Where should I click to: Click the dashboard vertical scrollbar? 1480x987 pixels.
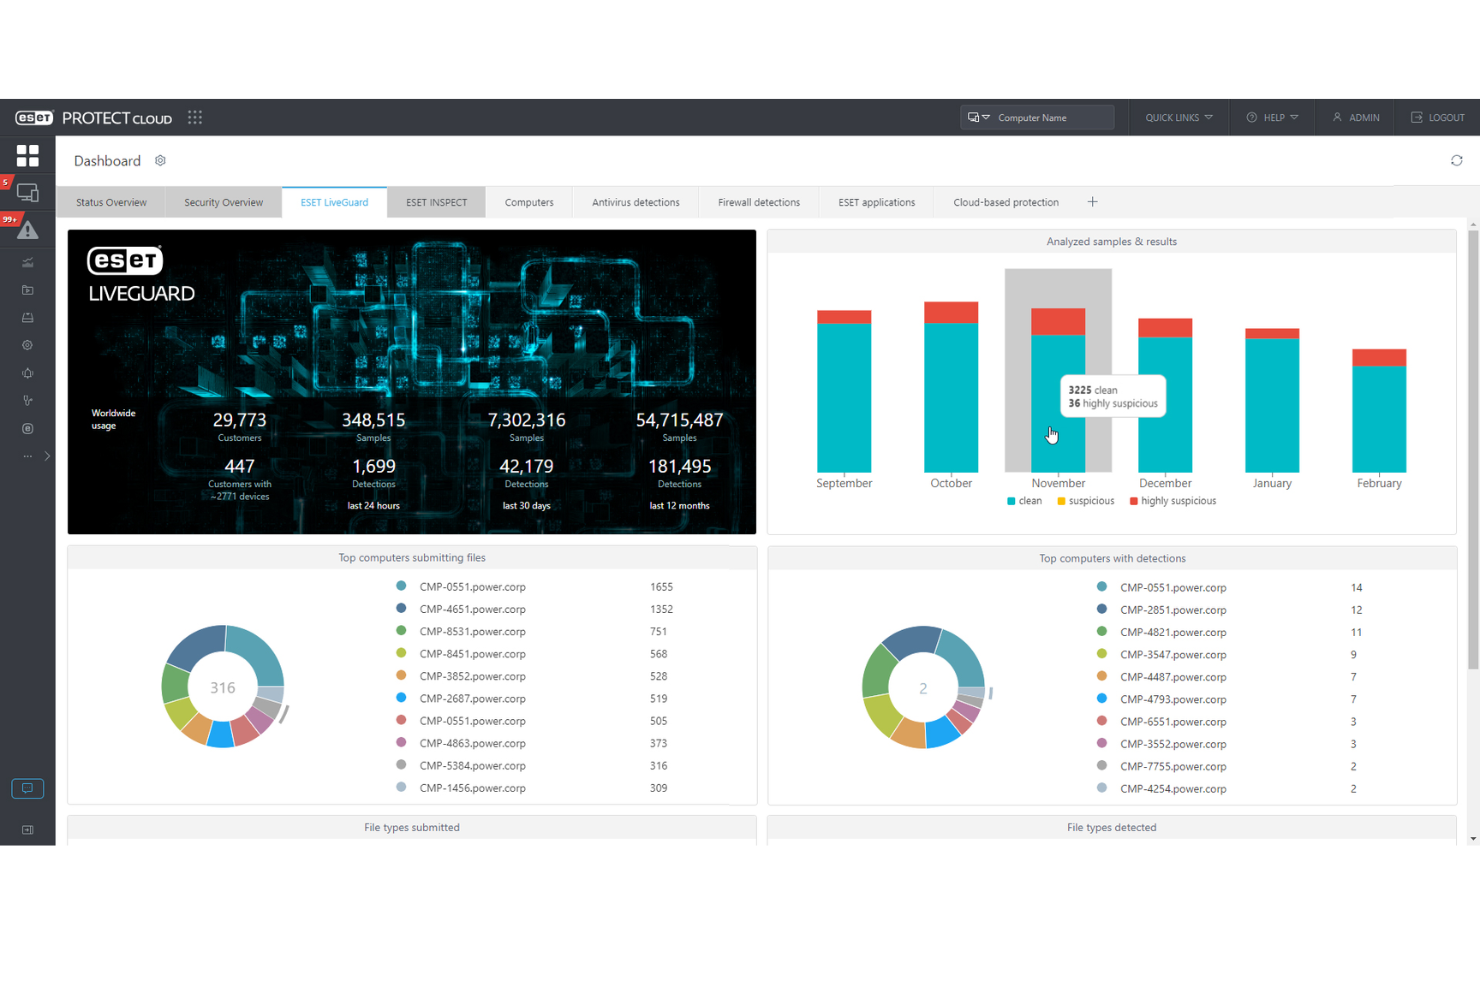coord(1472,450)
